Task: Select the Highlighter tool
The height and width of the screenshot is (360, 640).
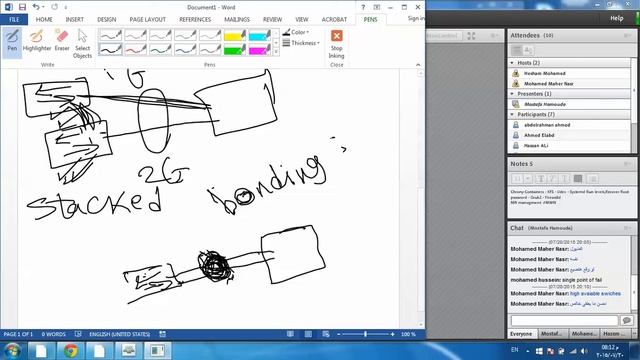Action: coord(37,41)
